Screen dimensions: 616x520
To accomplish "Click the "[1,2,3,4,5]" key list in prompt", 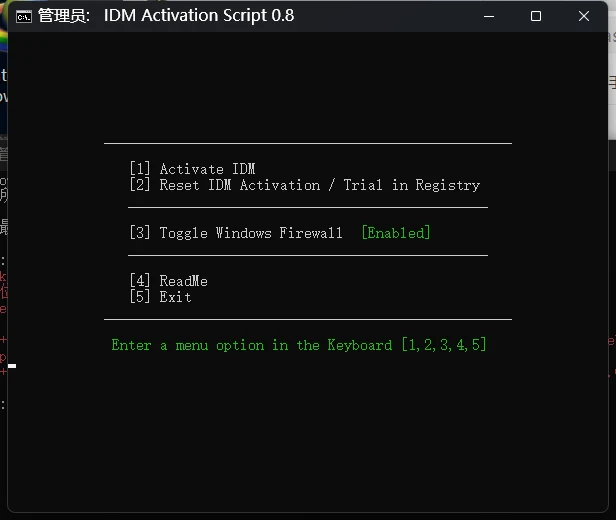I will pos(443,345).
